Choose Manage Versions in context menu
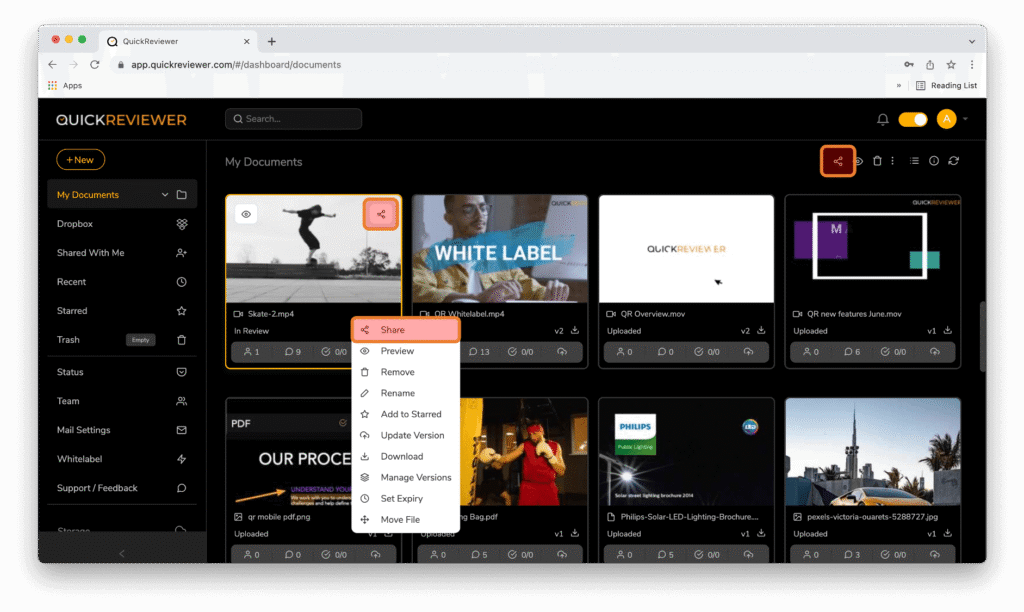Screen dimensions: 1024x612 [415, 477]
